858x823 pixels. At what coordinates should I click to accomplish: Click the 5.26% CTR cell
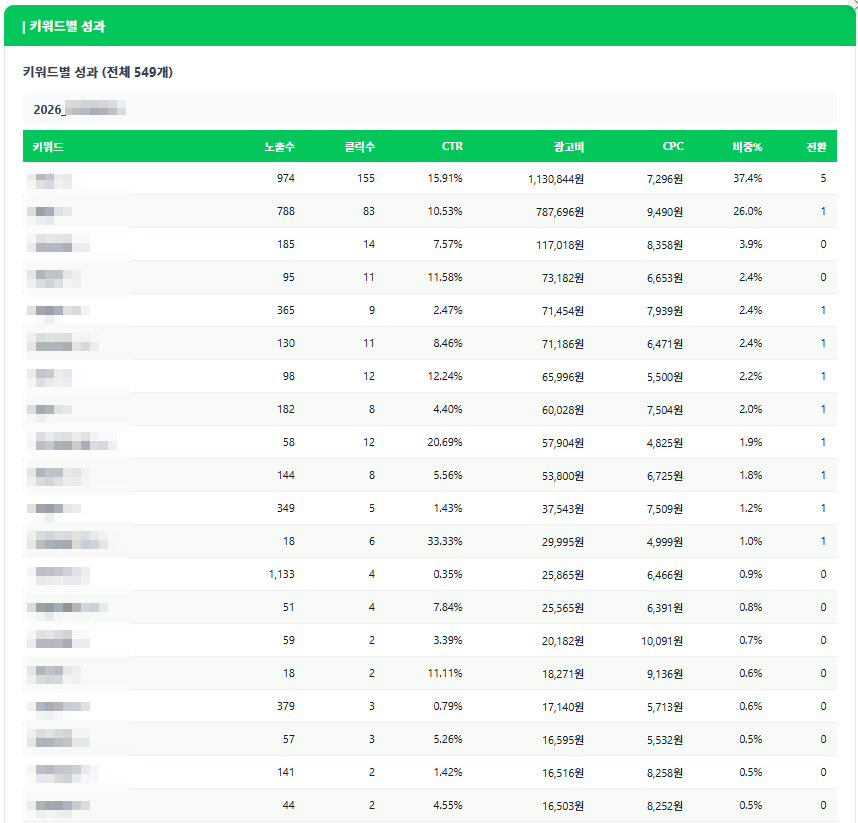[448, 739]
